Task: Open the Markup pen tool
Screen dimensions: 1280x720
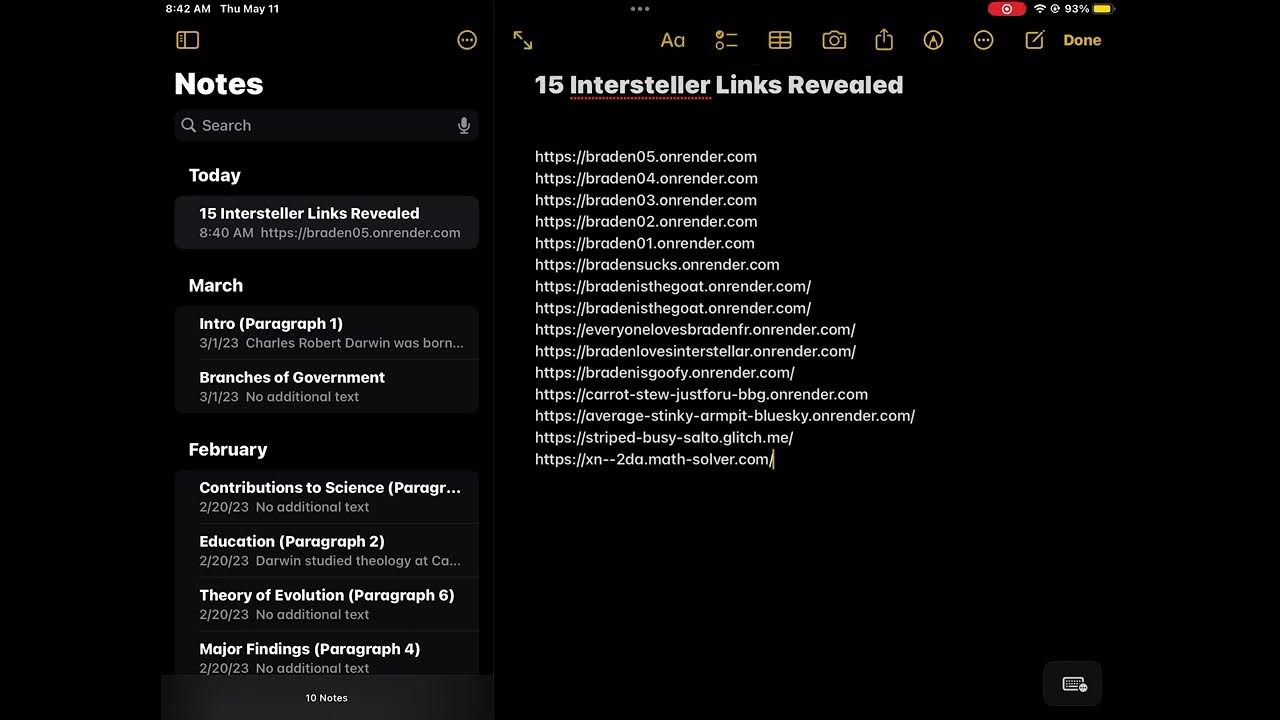Action: [933, 40]
